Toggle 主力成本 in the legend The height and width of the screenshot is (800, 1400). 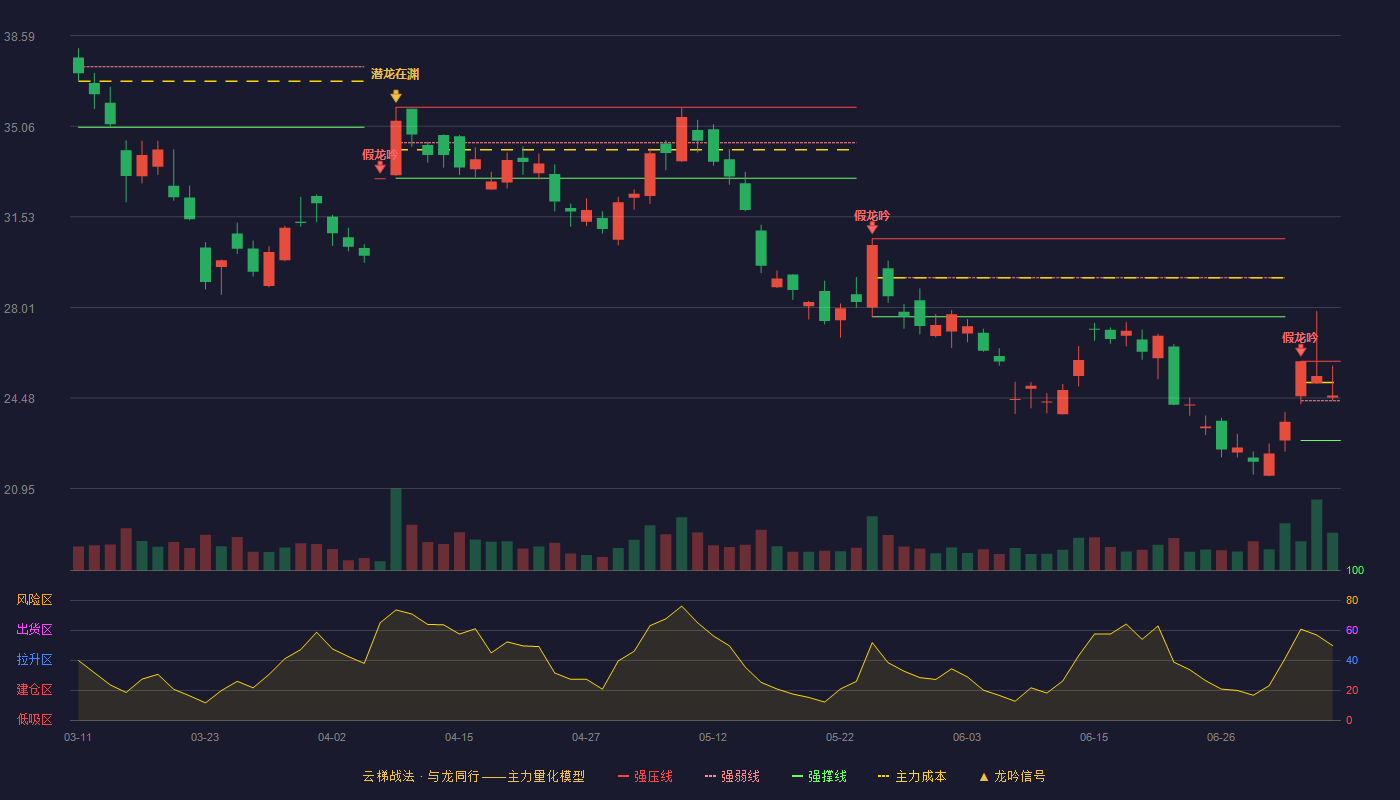912,776
